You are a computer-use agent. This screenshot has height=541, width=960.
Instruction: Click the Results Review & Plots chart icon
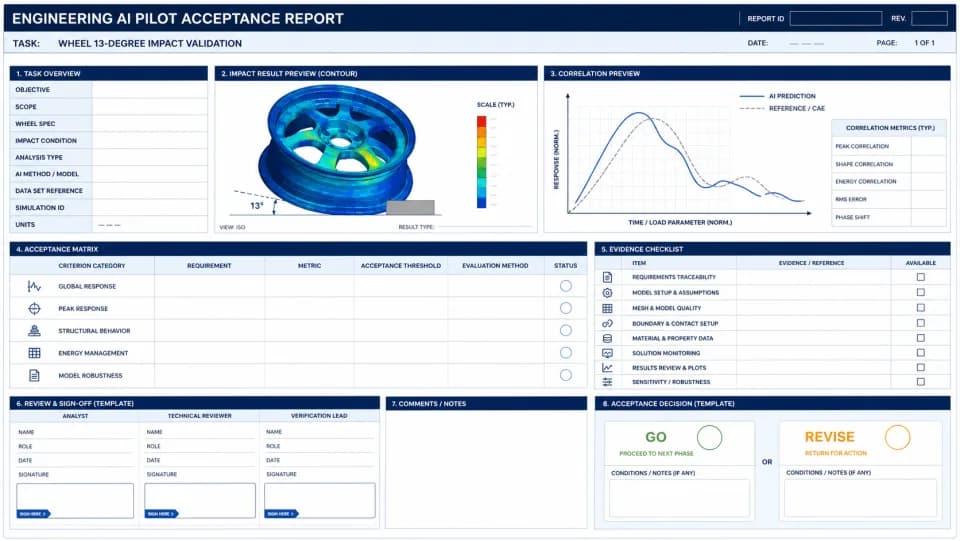click(x=607, y=368)
